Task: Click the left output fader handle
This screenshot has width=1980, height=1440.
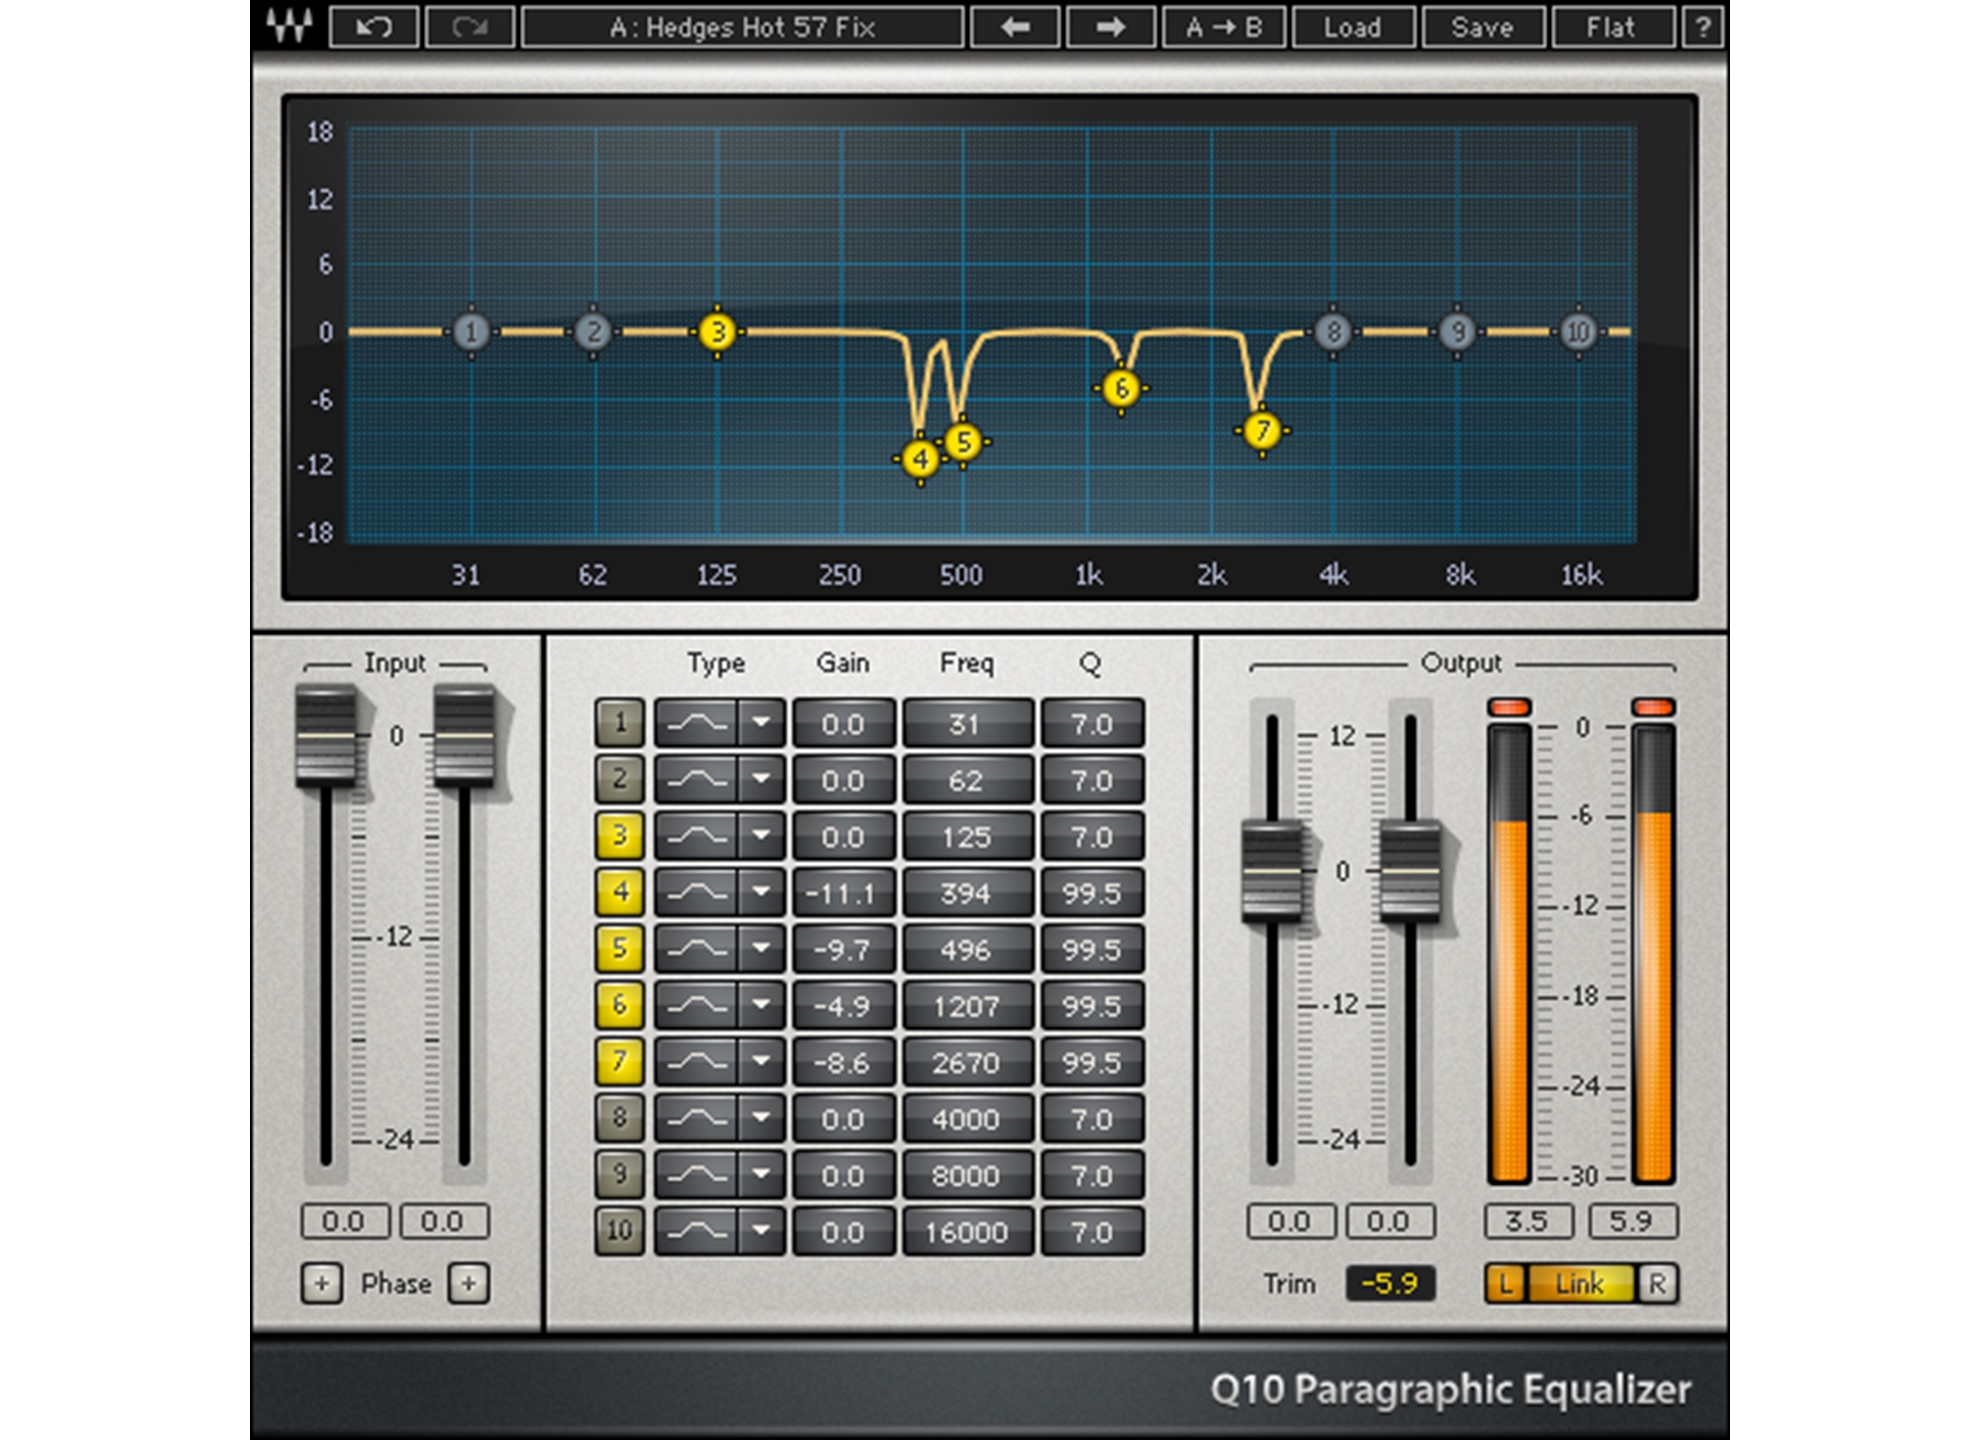Action: 1271,870
